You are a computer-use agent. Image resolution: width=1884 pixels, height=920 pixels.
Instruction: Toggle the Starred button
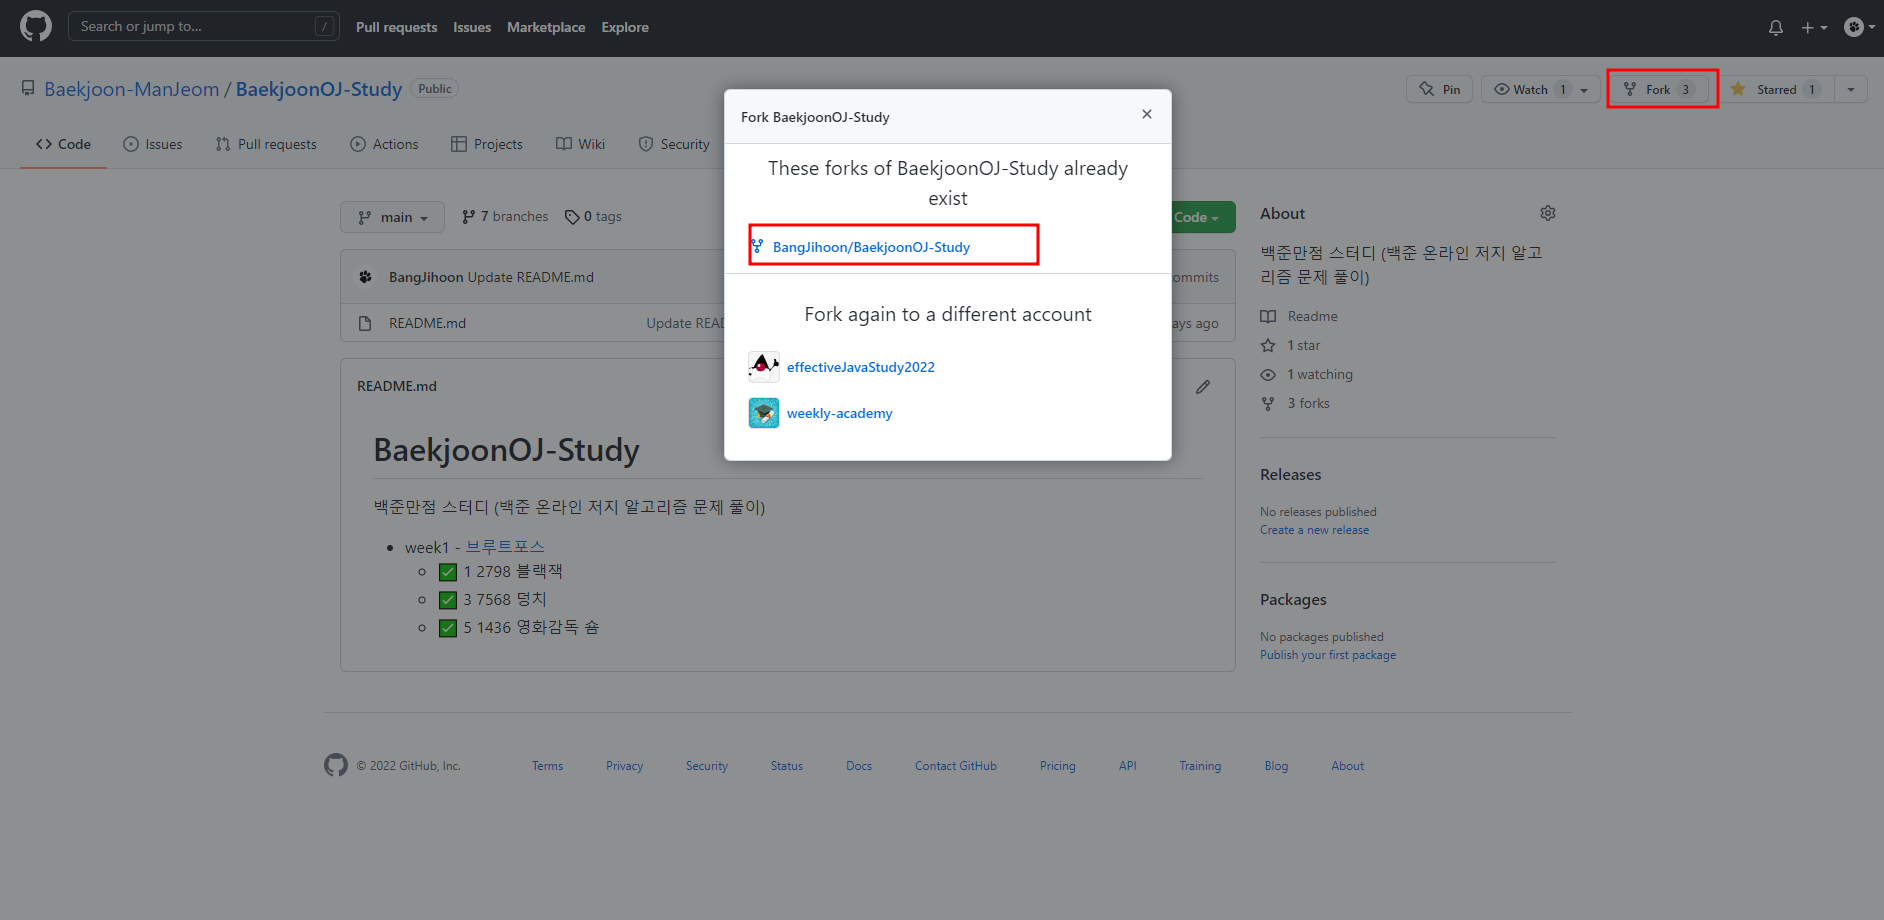(x=1777, y=89)
